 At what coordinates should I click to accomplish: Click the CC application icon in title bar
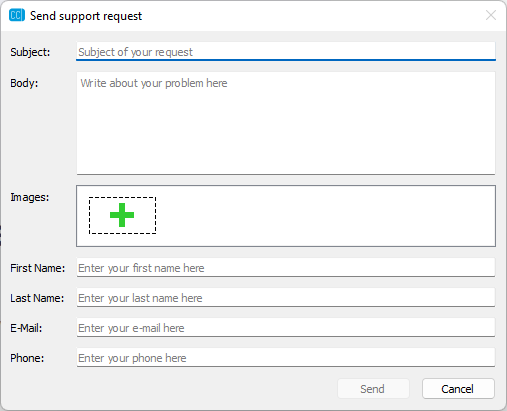point(17,15)
